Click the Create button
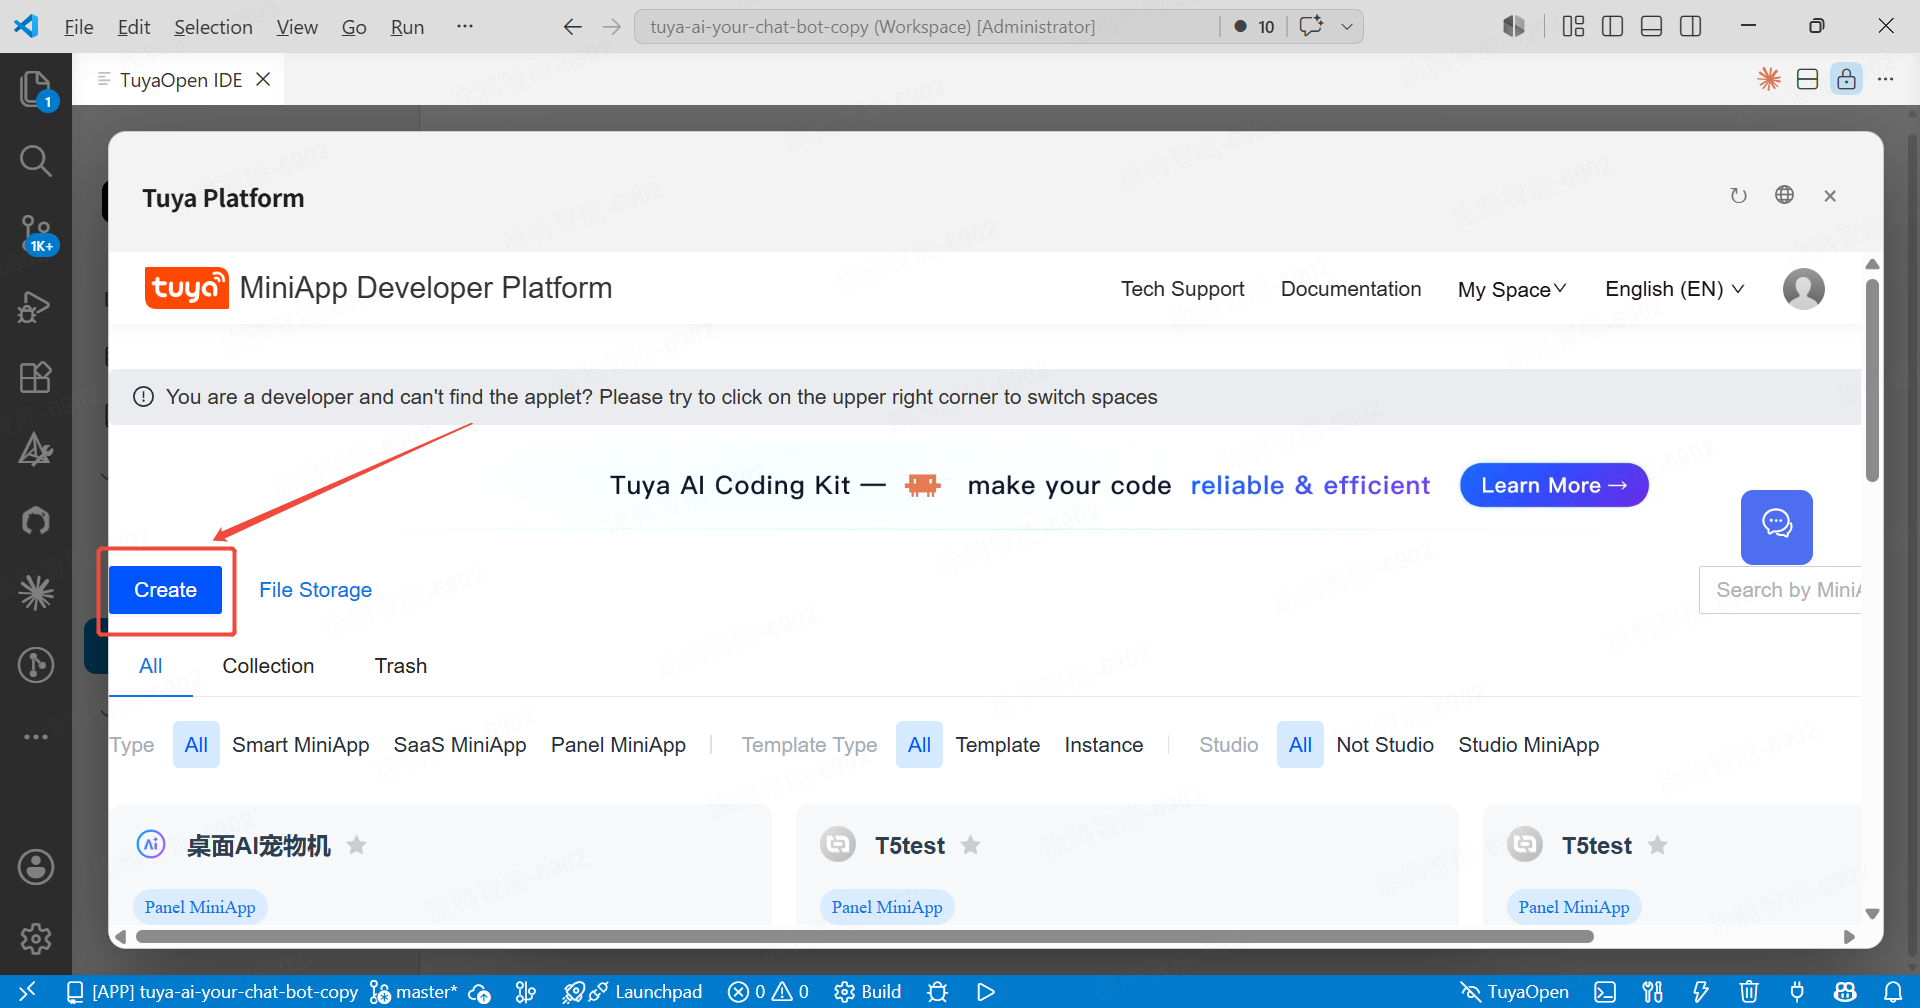The height and width of the screenshot is (1008, 1920). (x=165, y=590)
